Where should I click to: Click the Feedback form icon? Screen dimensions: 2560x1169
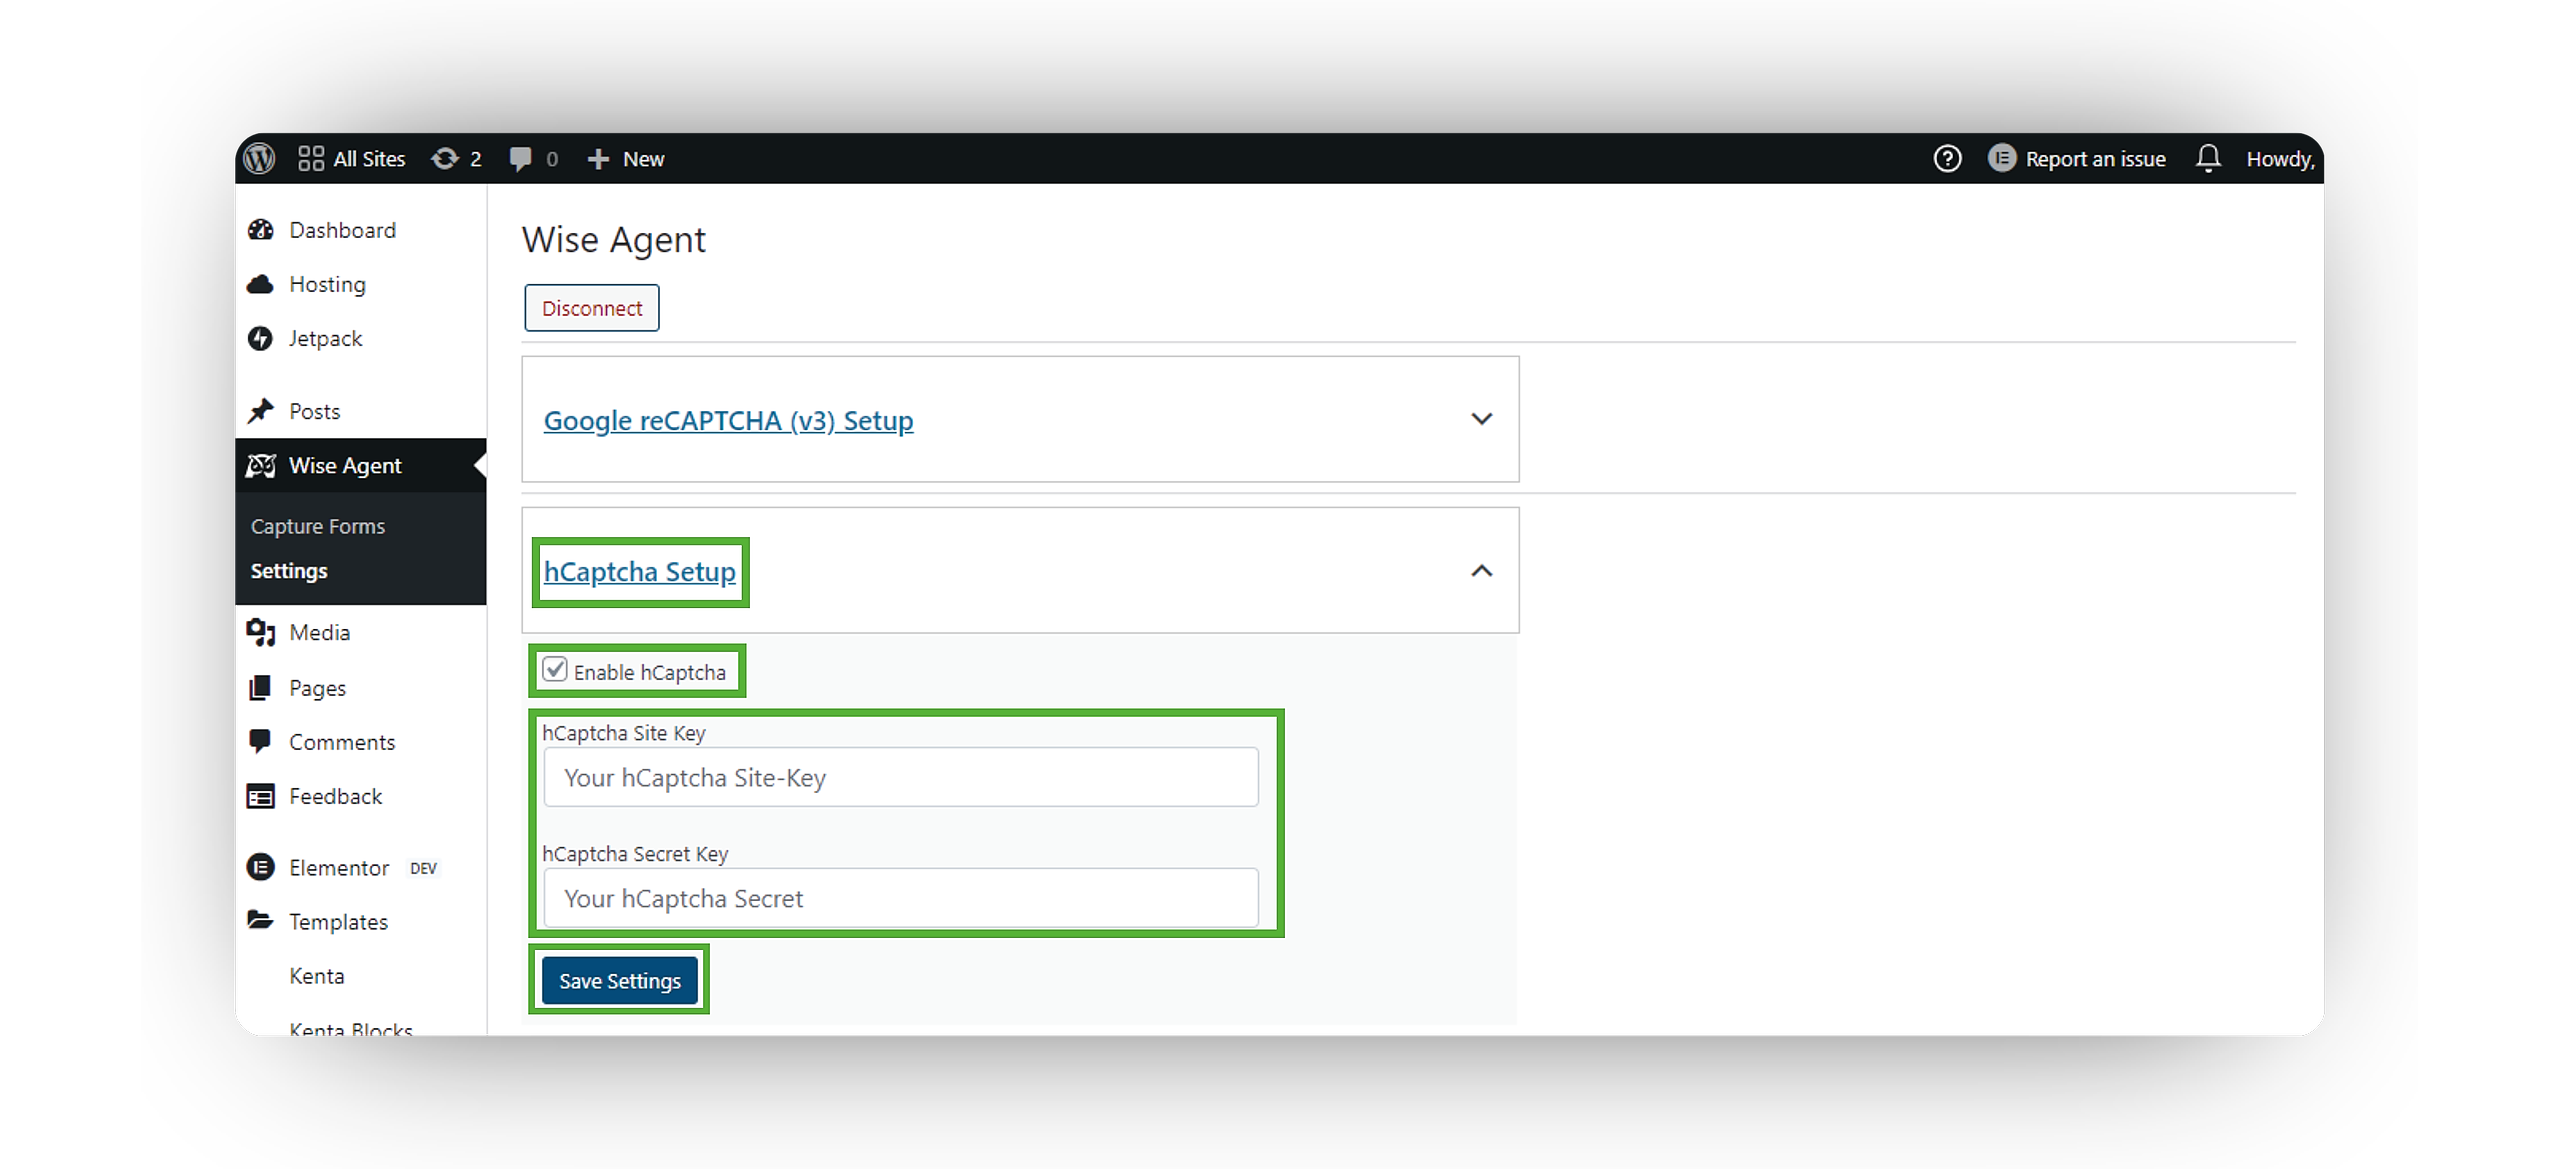click(261, 796)
